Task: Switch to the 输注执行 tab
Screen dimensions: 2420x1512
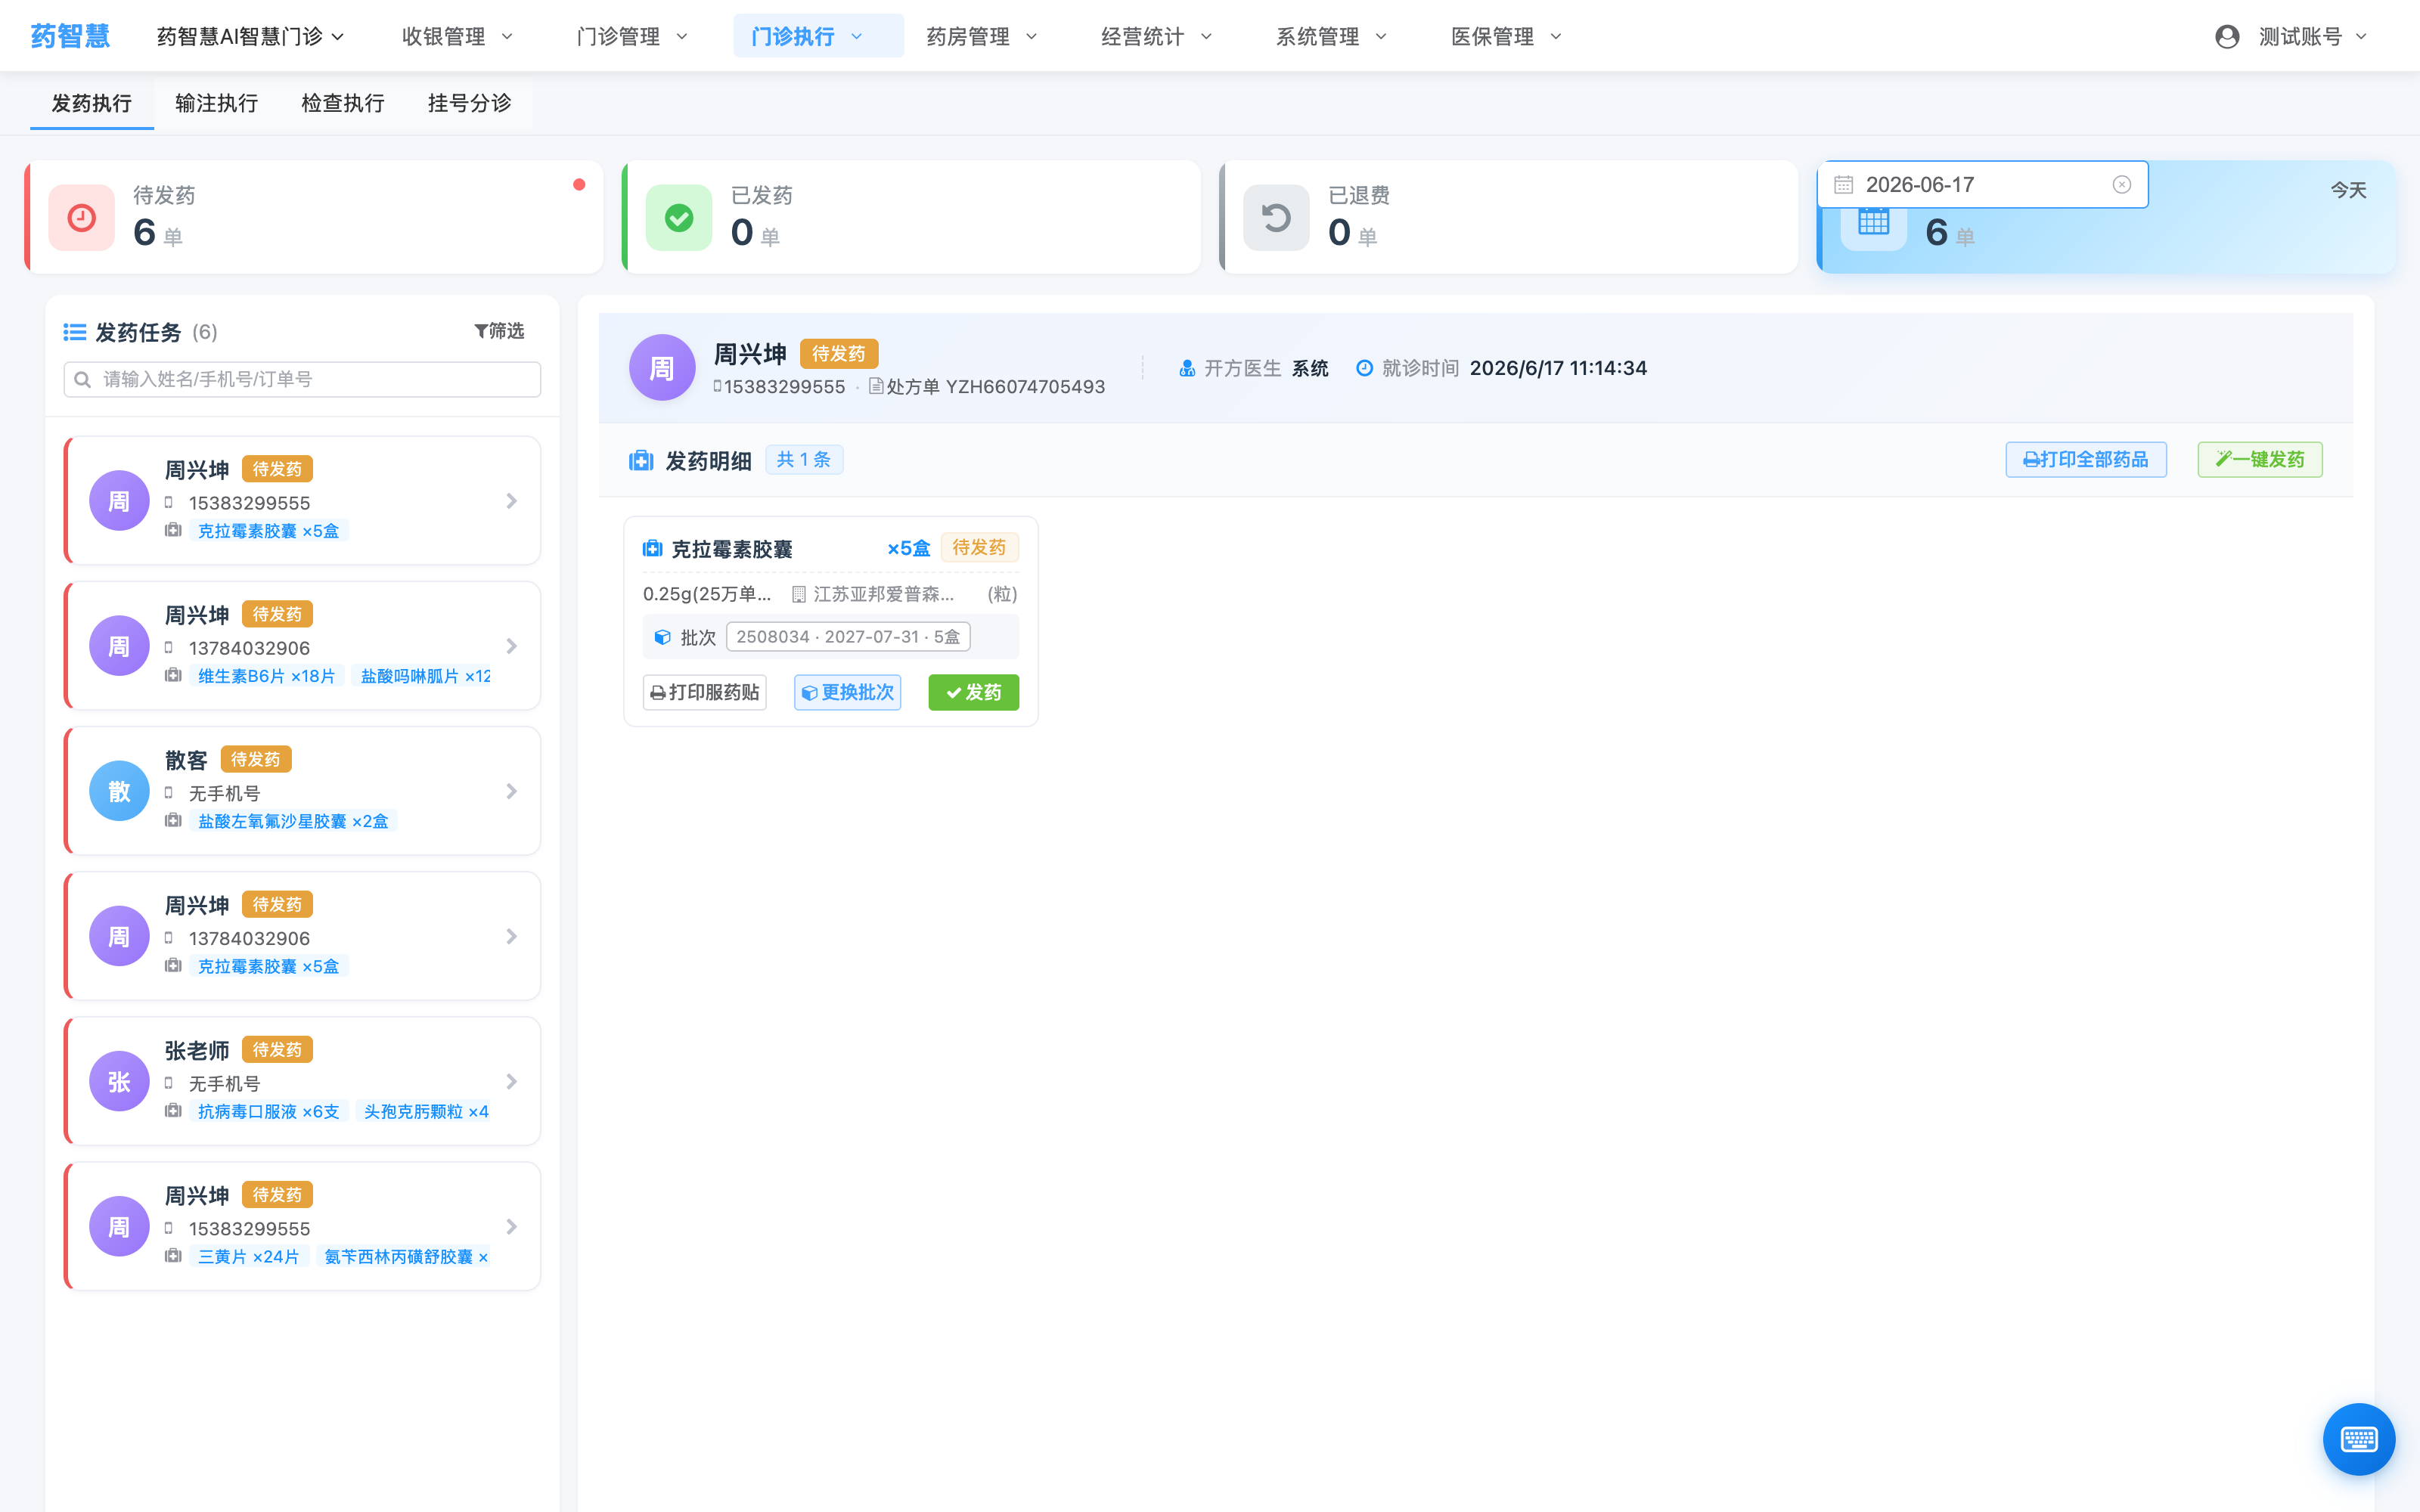Action: point(217,103)
